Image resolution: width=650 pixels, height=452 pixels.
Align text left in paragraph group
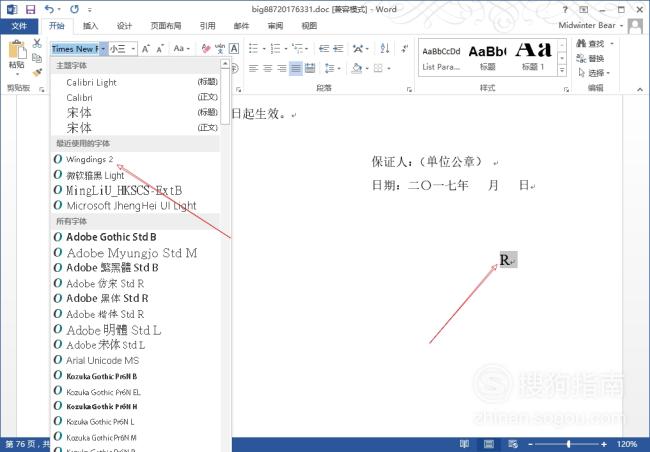(x=253, y=68)
